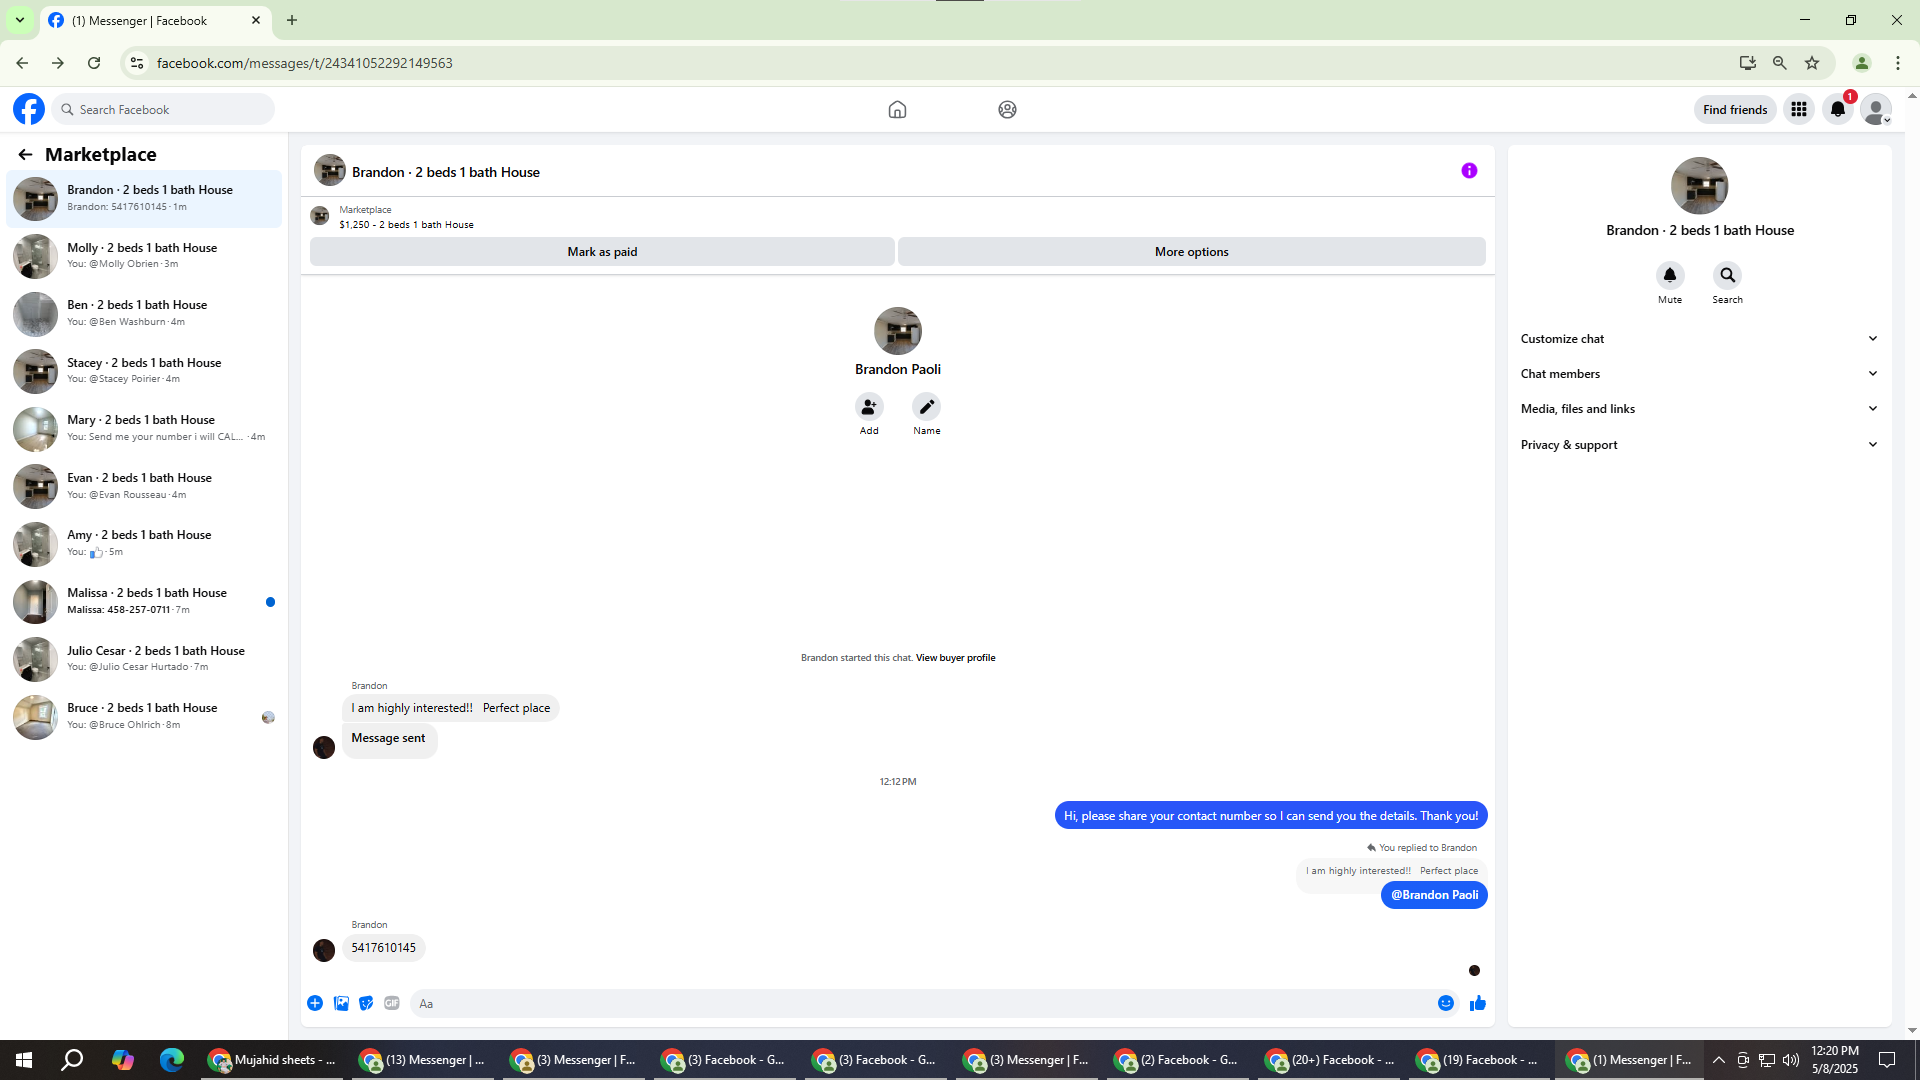Switch to (20+) Facebook taskbar window
This screenshot has width=1920, height=1080.
click(x=1329, y=1060)
